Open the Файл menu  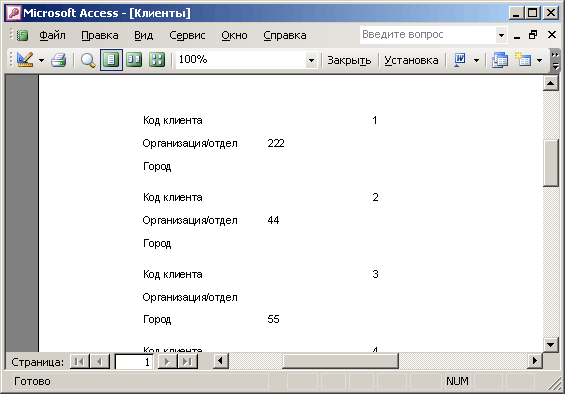tap(52, 35)
